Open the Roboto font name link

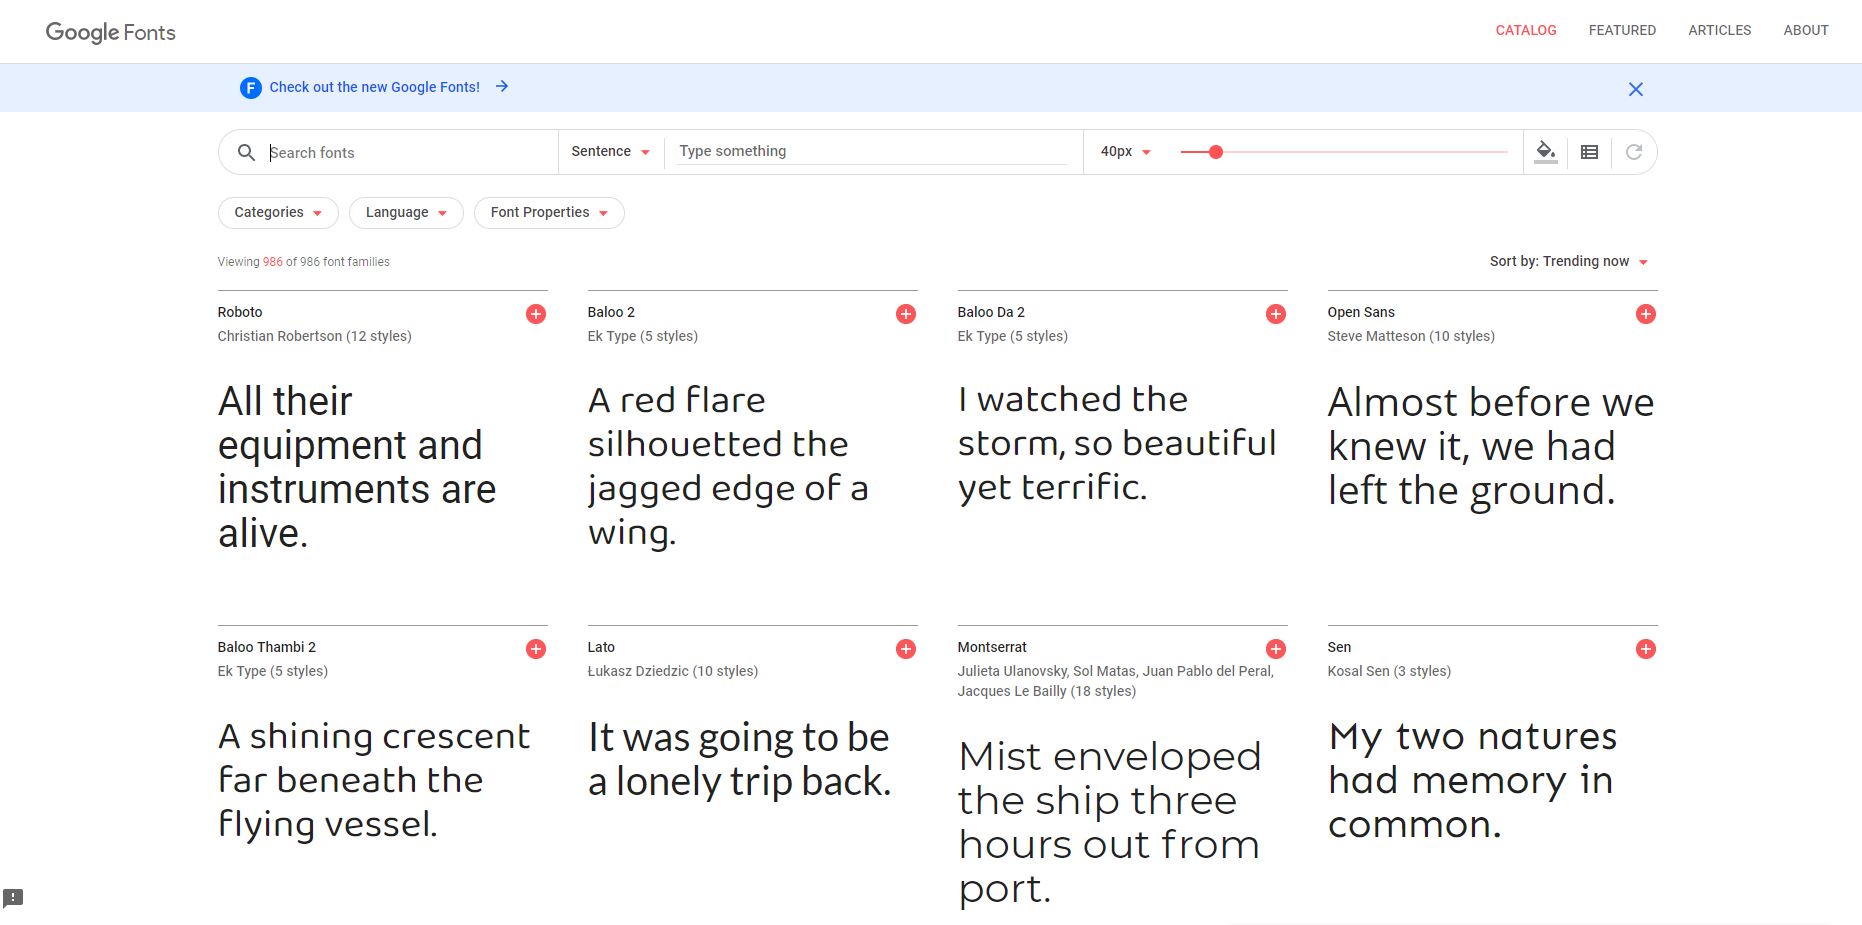(x=240, y=312)
